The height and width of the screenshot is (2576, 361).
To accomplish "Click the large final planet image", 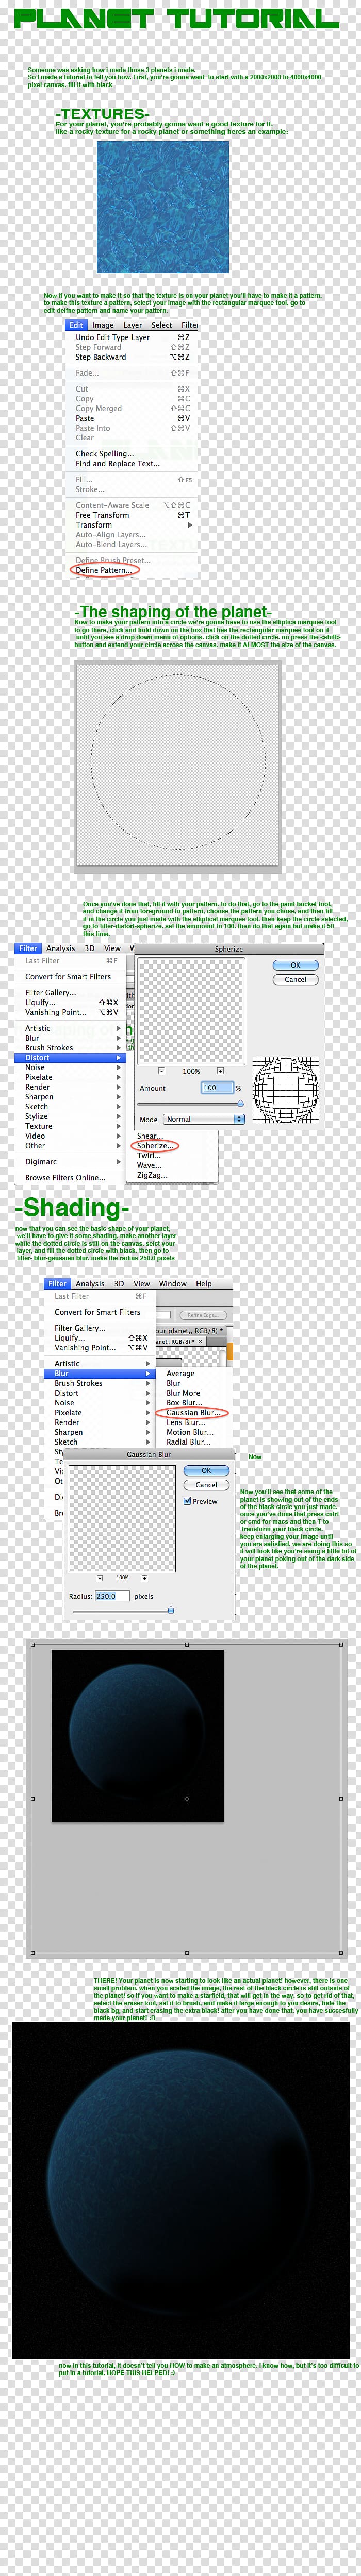I will point(180,2190).
